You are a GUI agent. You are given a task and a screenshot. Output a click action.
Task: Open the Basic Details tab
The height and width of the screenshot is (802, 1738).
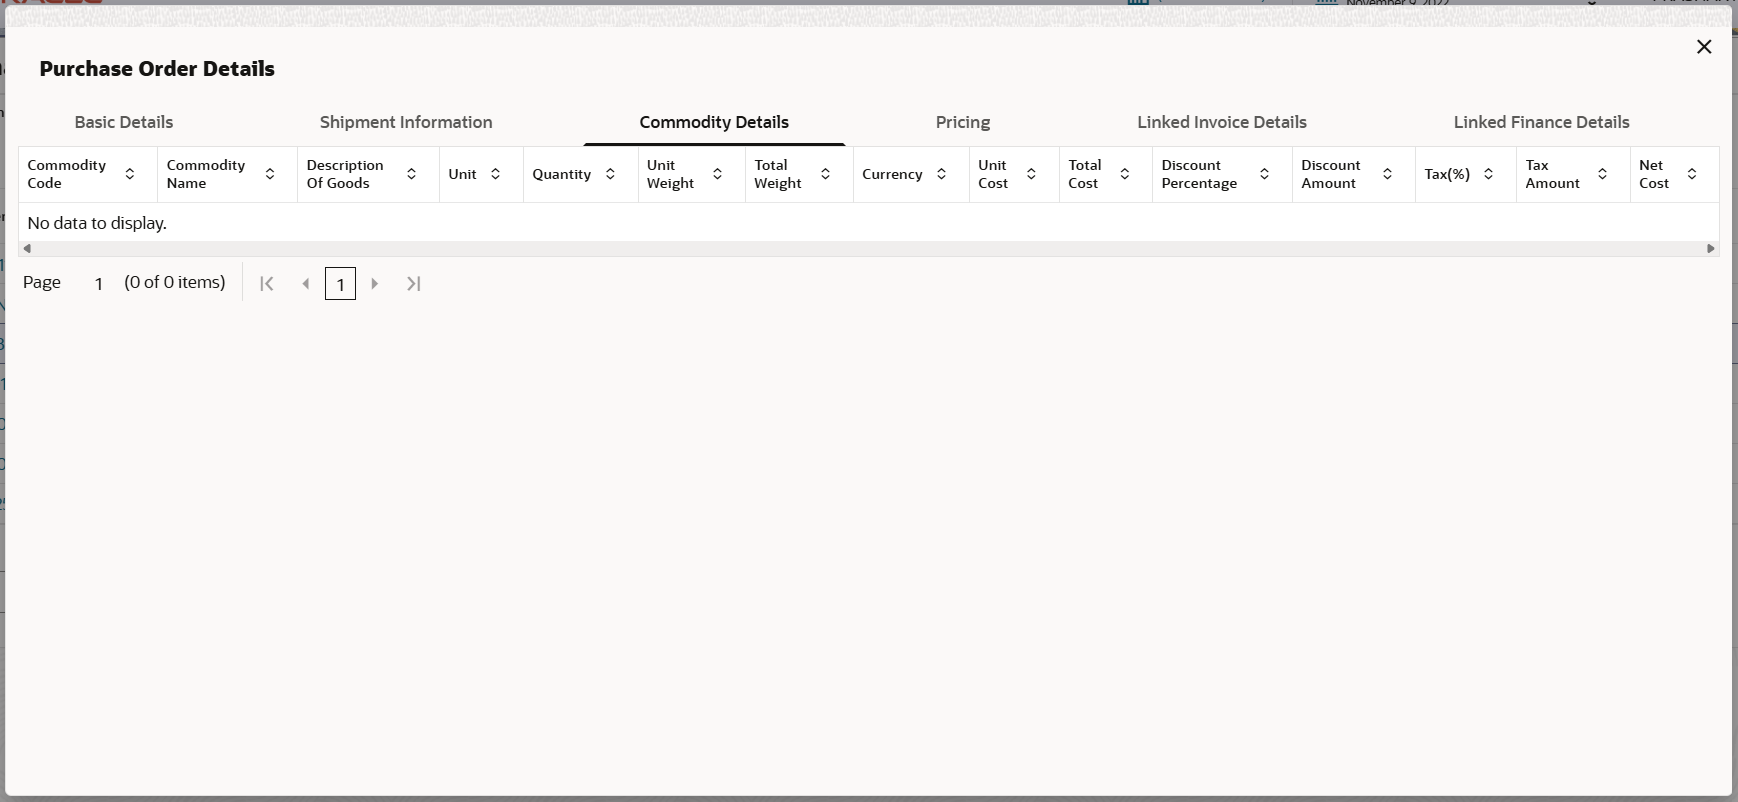(x=124, y=122)
